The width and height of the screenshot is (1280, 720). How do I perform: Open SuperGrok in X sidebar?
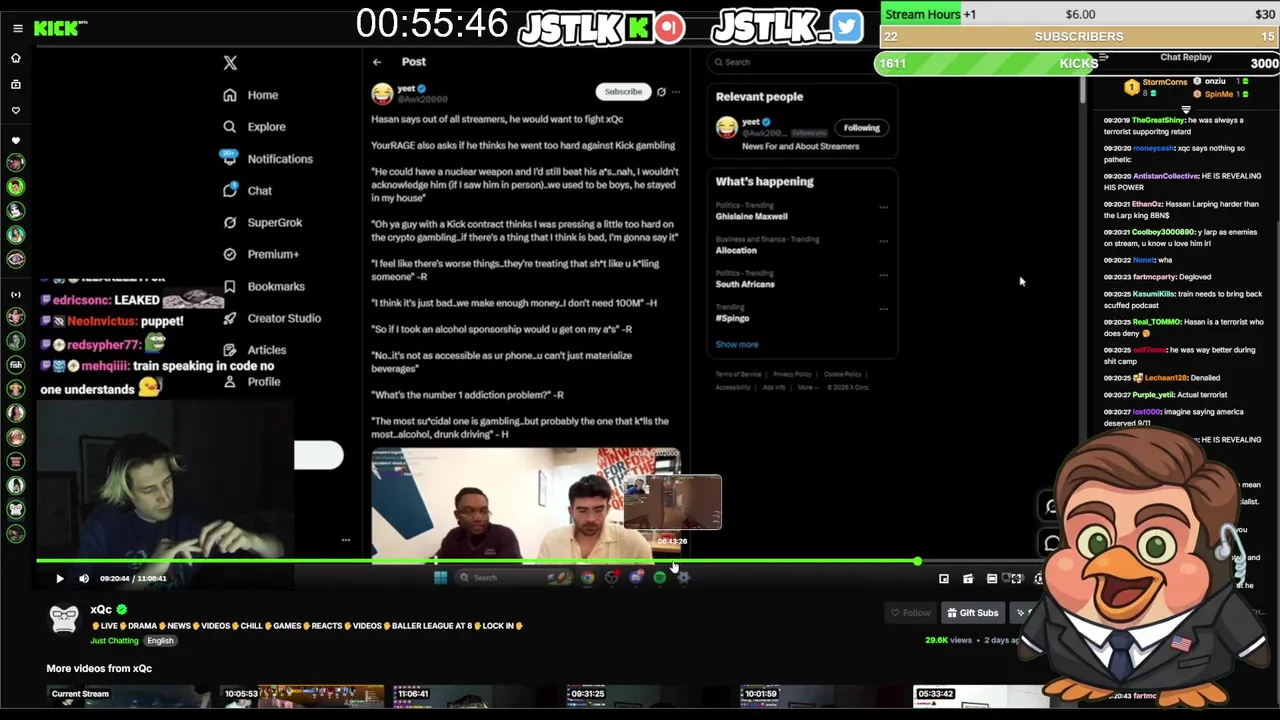(263, 222)
